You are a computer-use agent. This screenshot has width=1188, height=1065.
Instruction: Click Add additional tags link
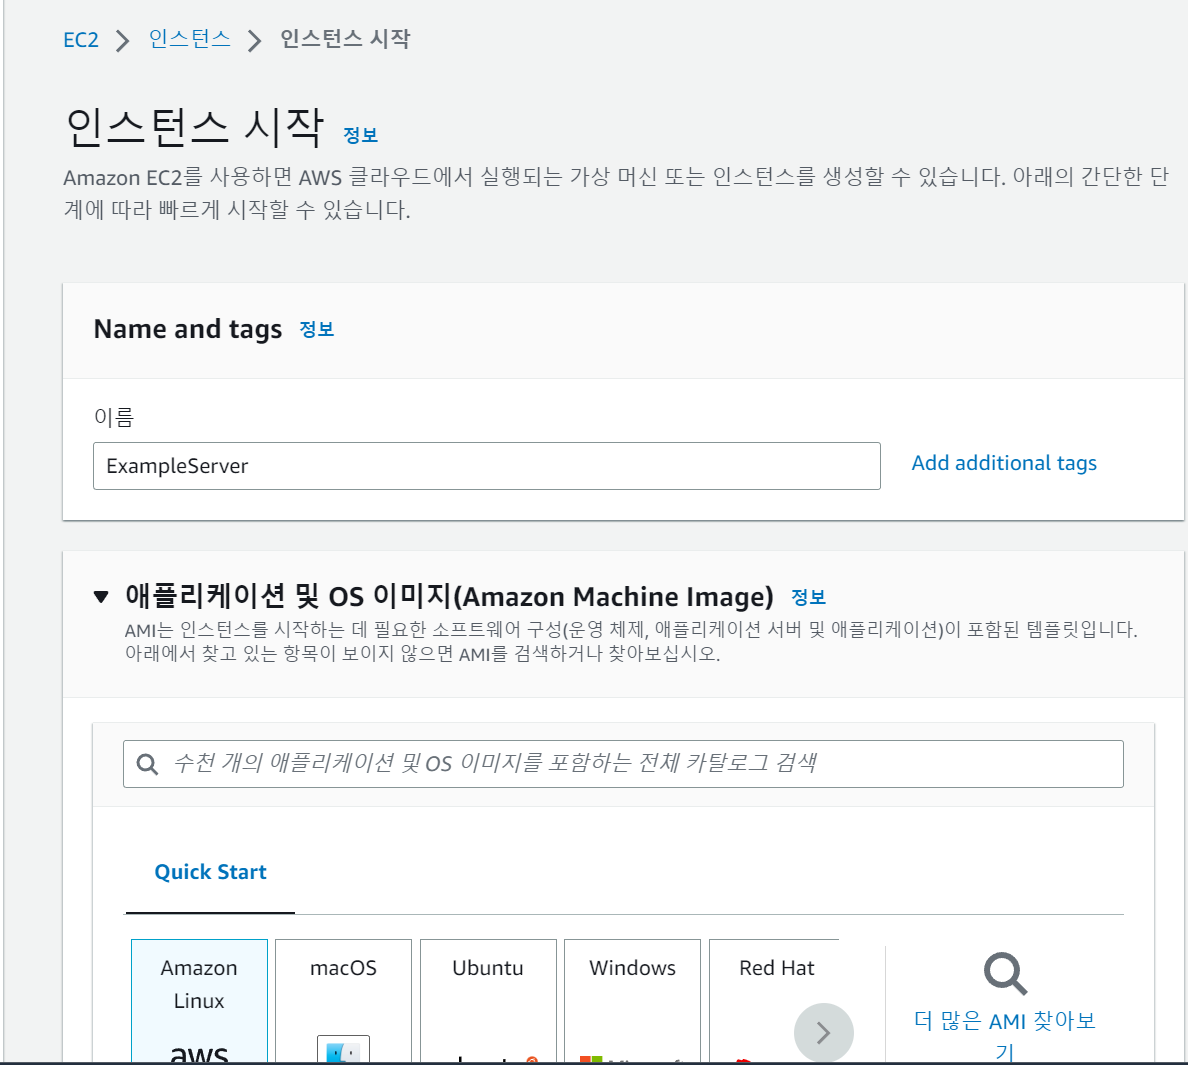click(x=1004, y=463)
